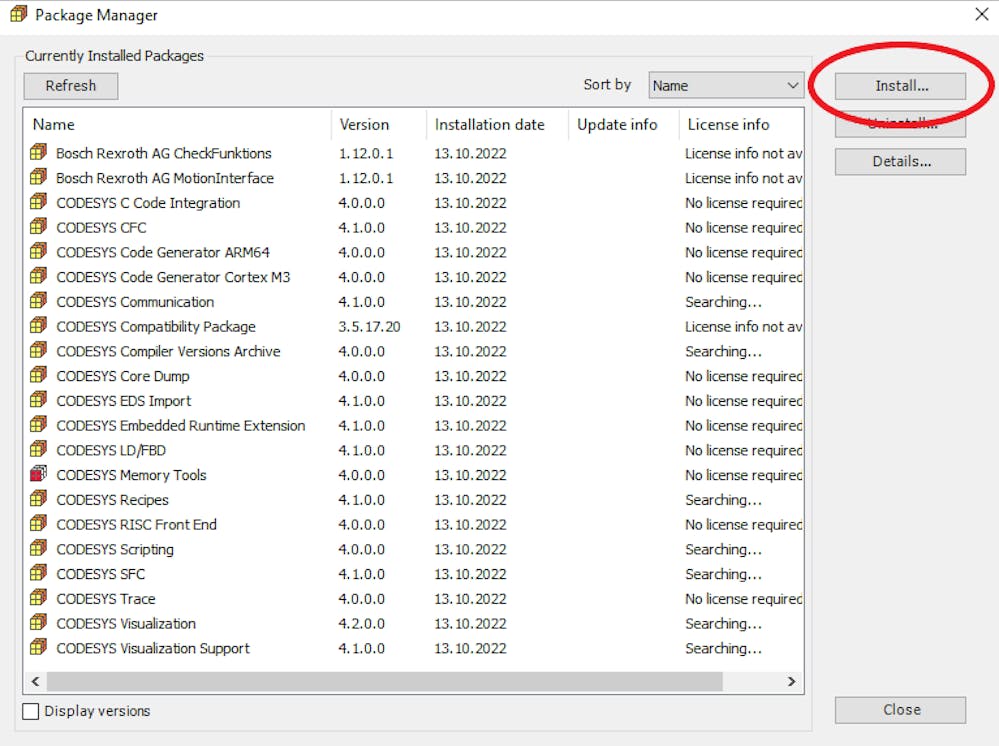Viewport: 999px width, 746px height.
Task: Select the CODESYS Visualization Support row name
Action: [x=153, y=649]
